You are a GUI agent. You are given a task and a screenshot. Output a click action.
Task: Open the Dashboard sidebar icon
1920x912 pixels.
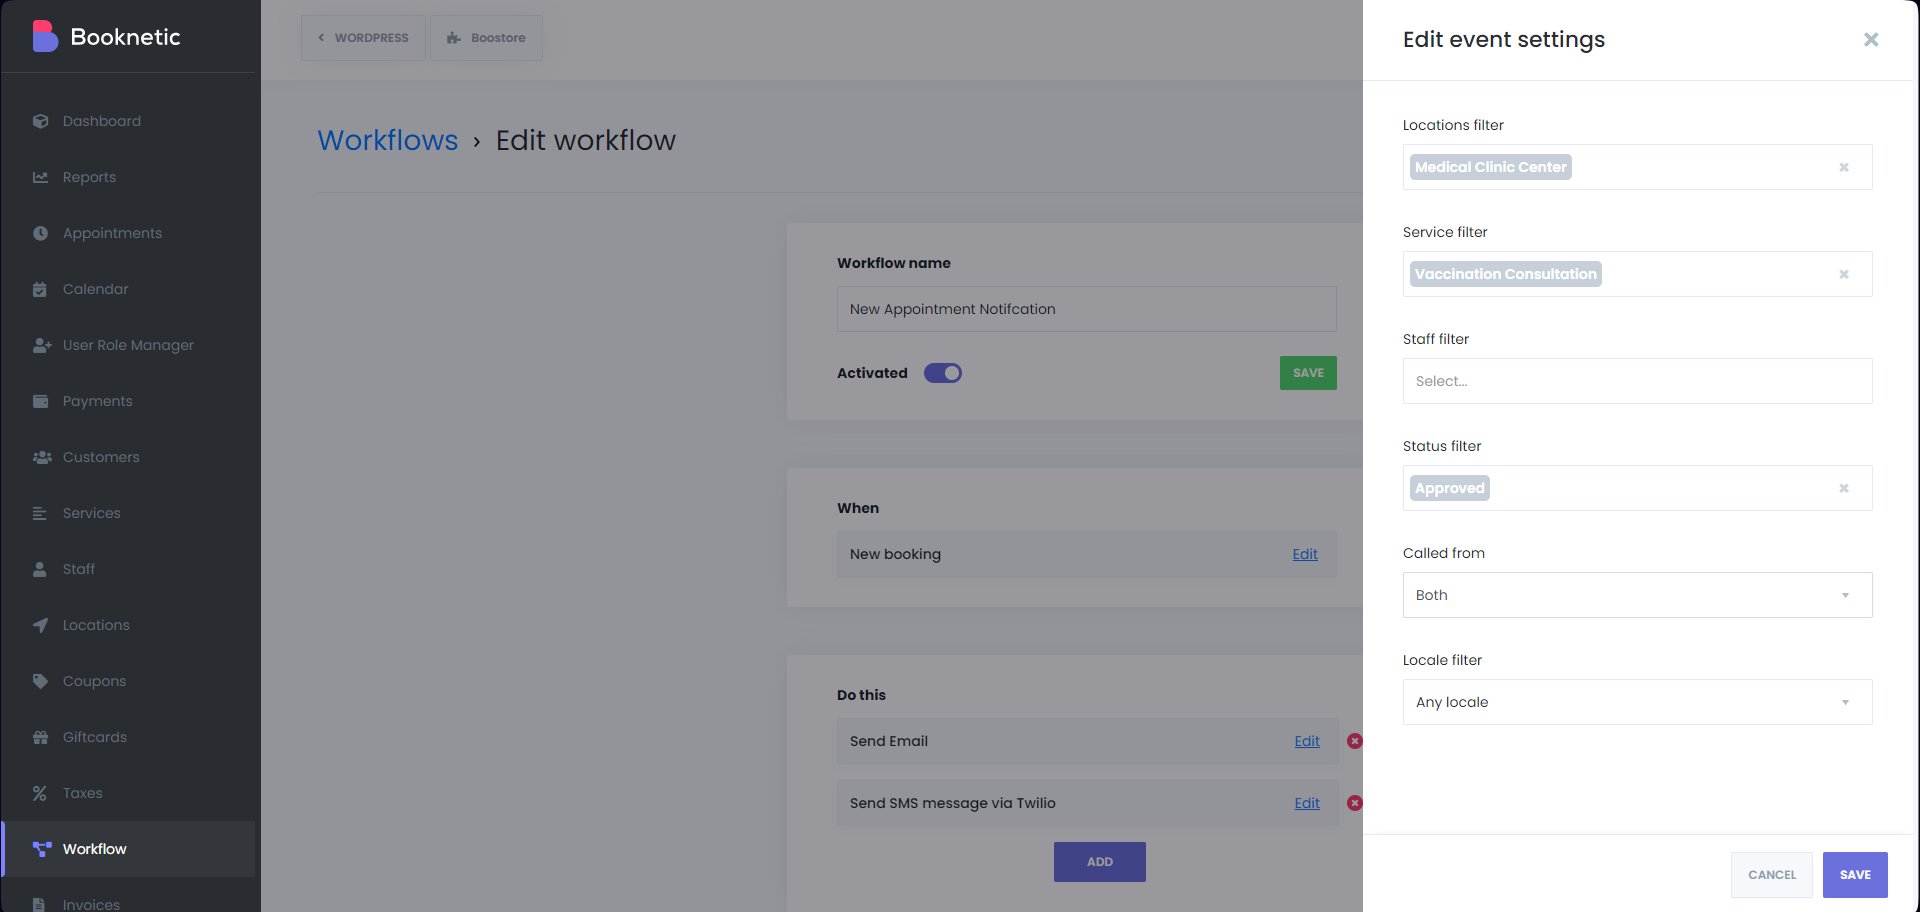(40, 121)
